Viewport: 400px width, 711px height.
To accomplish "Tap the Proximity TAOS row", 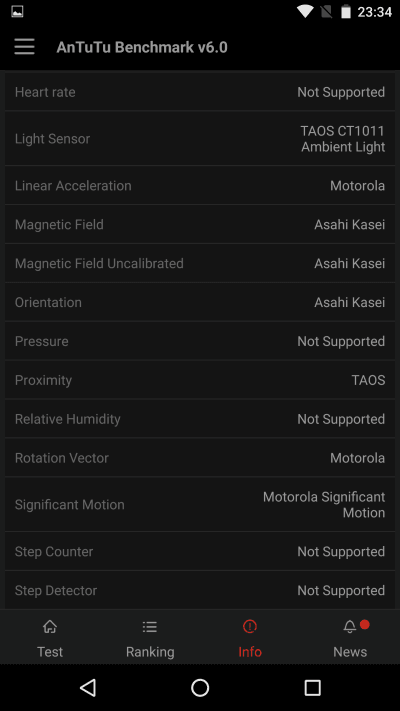I will 200,380.
